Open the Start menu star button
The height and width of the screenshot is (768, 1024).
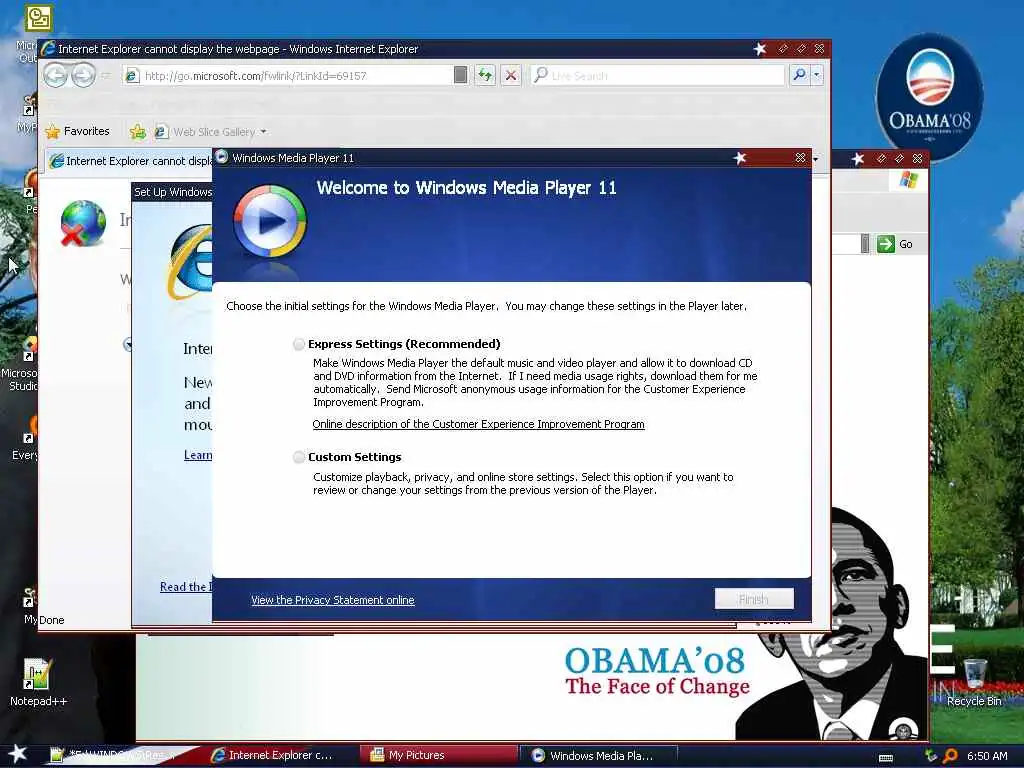tap(17, 754)
